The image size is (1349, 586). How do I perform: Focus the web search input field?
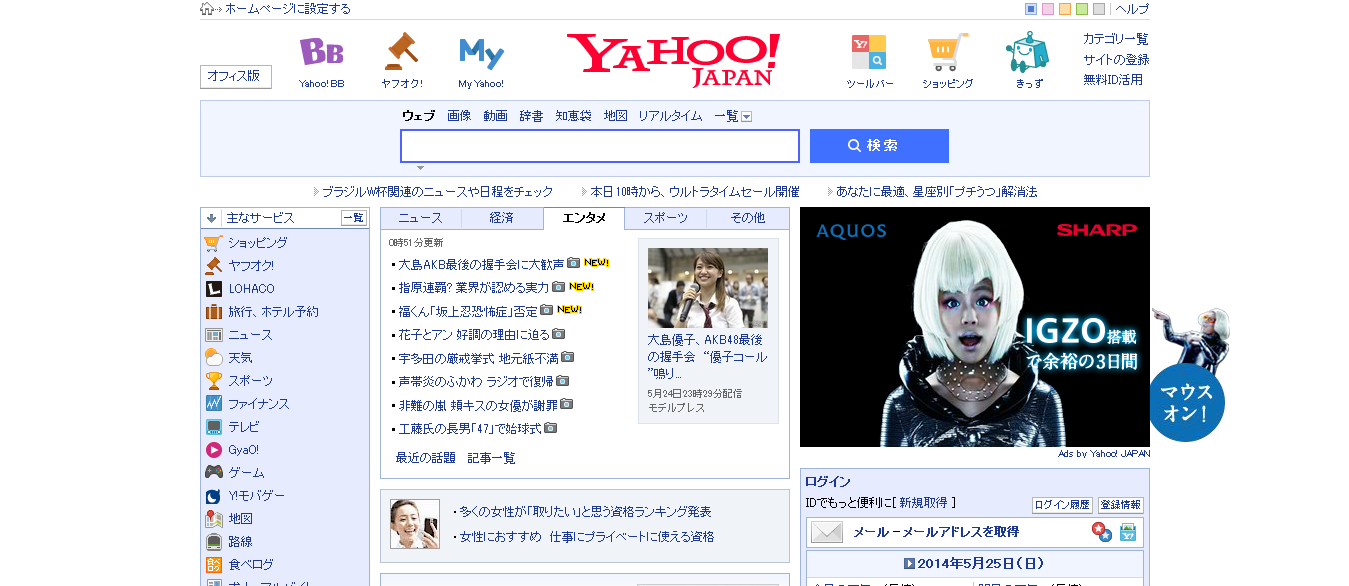tap(600, 146)
